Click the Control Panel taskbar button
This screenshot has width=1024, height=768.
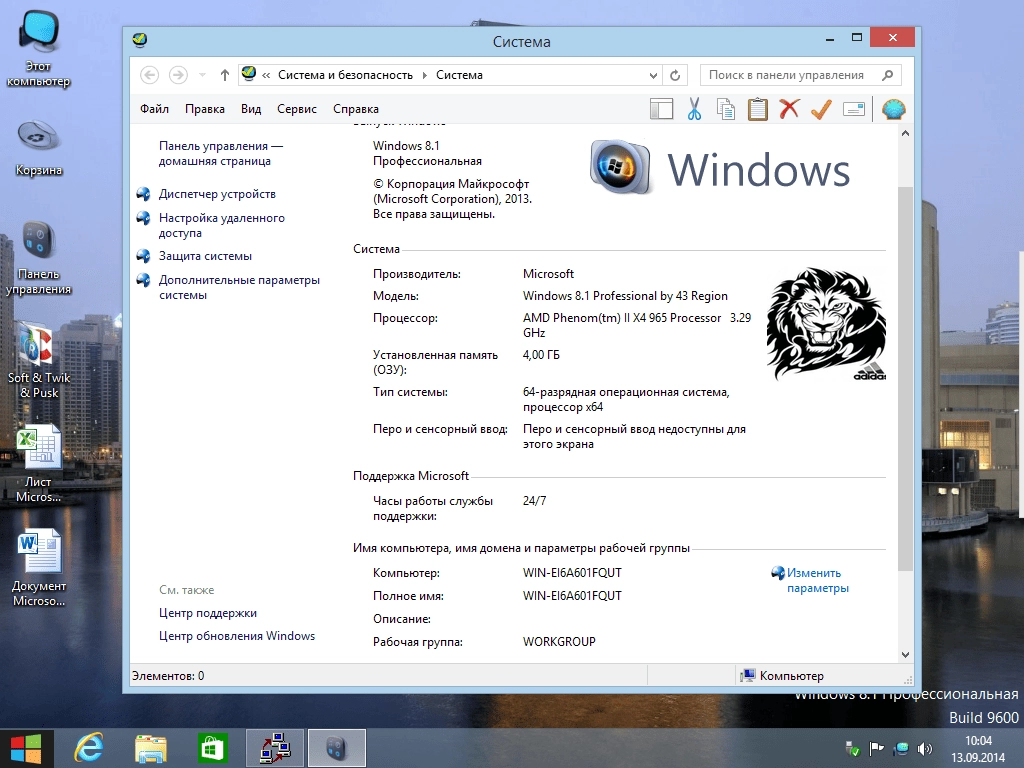[x=336, y=748]
